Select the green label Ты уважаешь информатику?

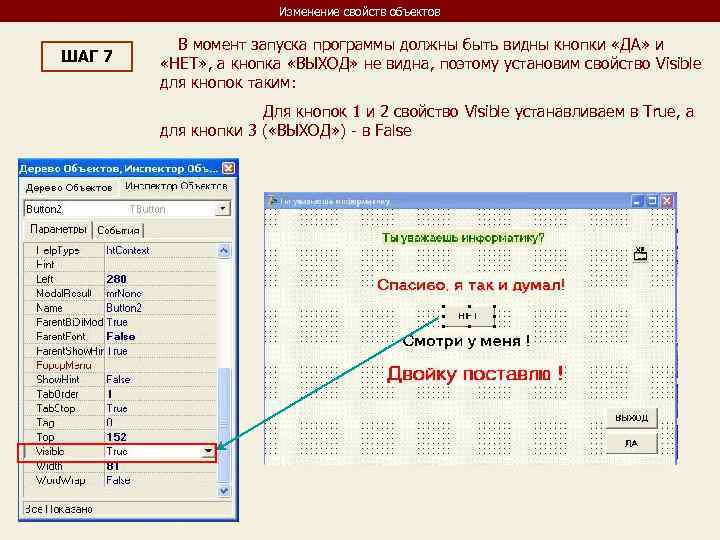[x=463, y=238]
